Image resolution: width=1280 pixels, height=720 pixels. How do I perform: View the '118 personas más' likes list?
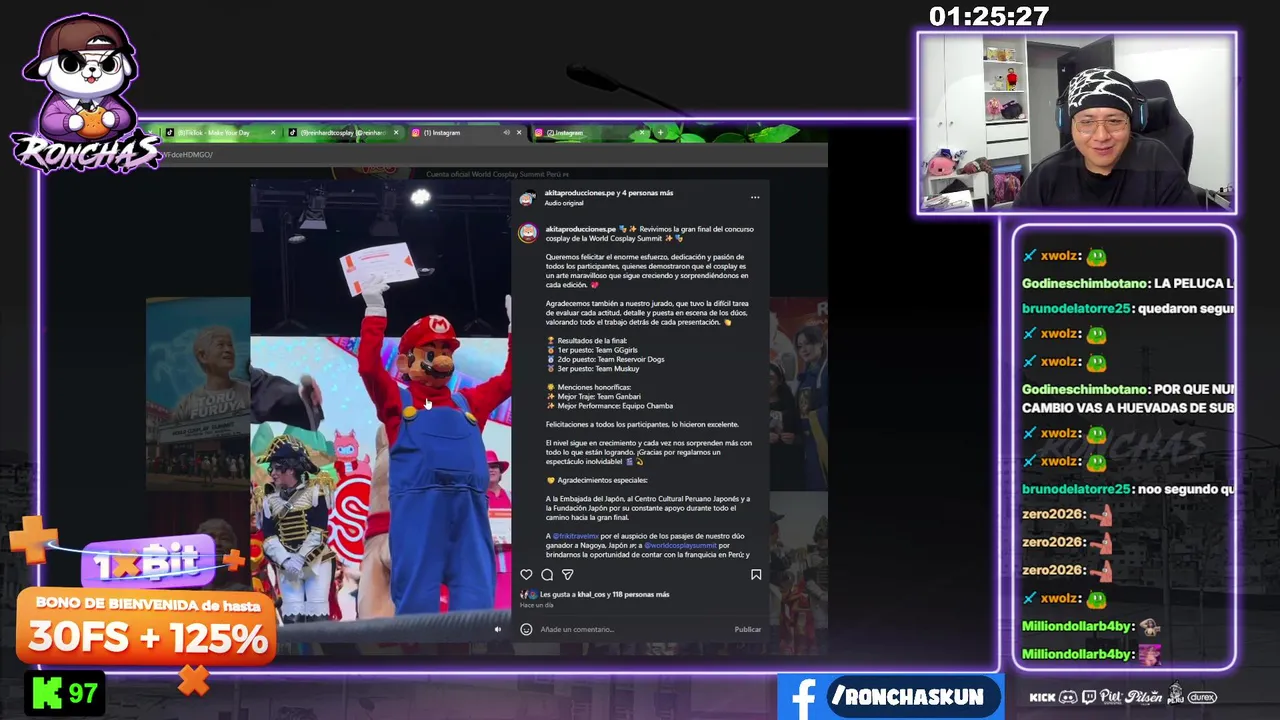640,594
